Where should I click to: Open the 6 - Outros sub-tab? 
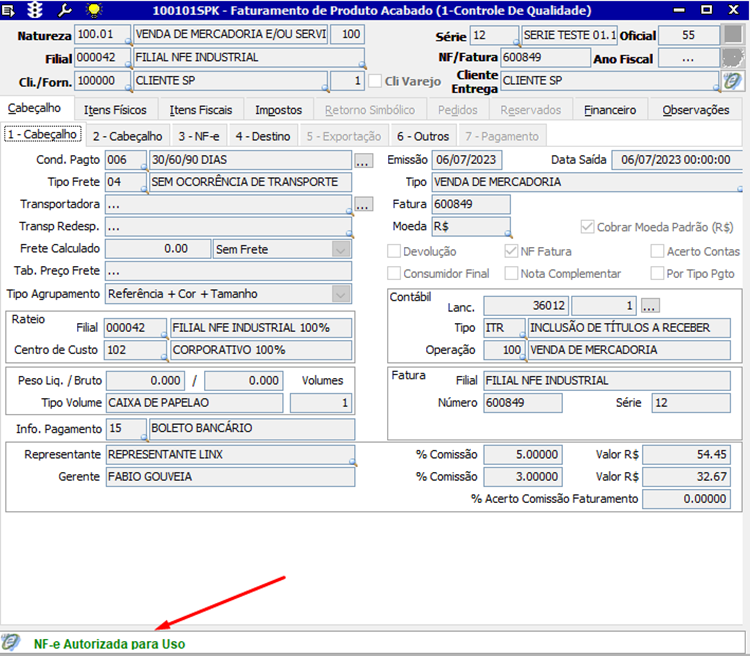(423, 136)
